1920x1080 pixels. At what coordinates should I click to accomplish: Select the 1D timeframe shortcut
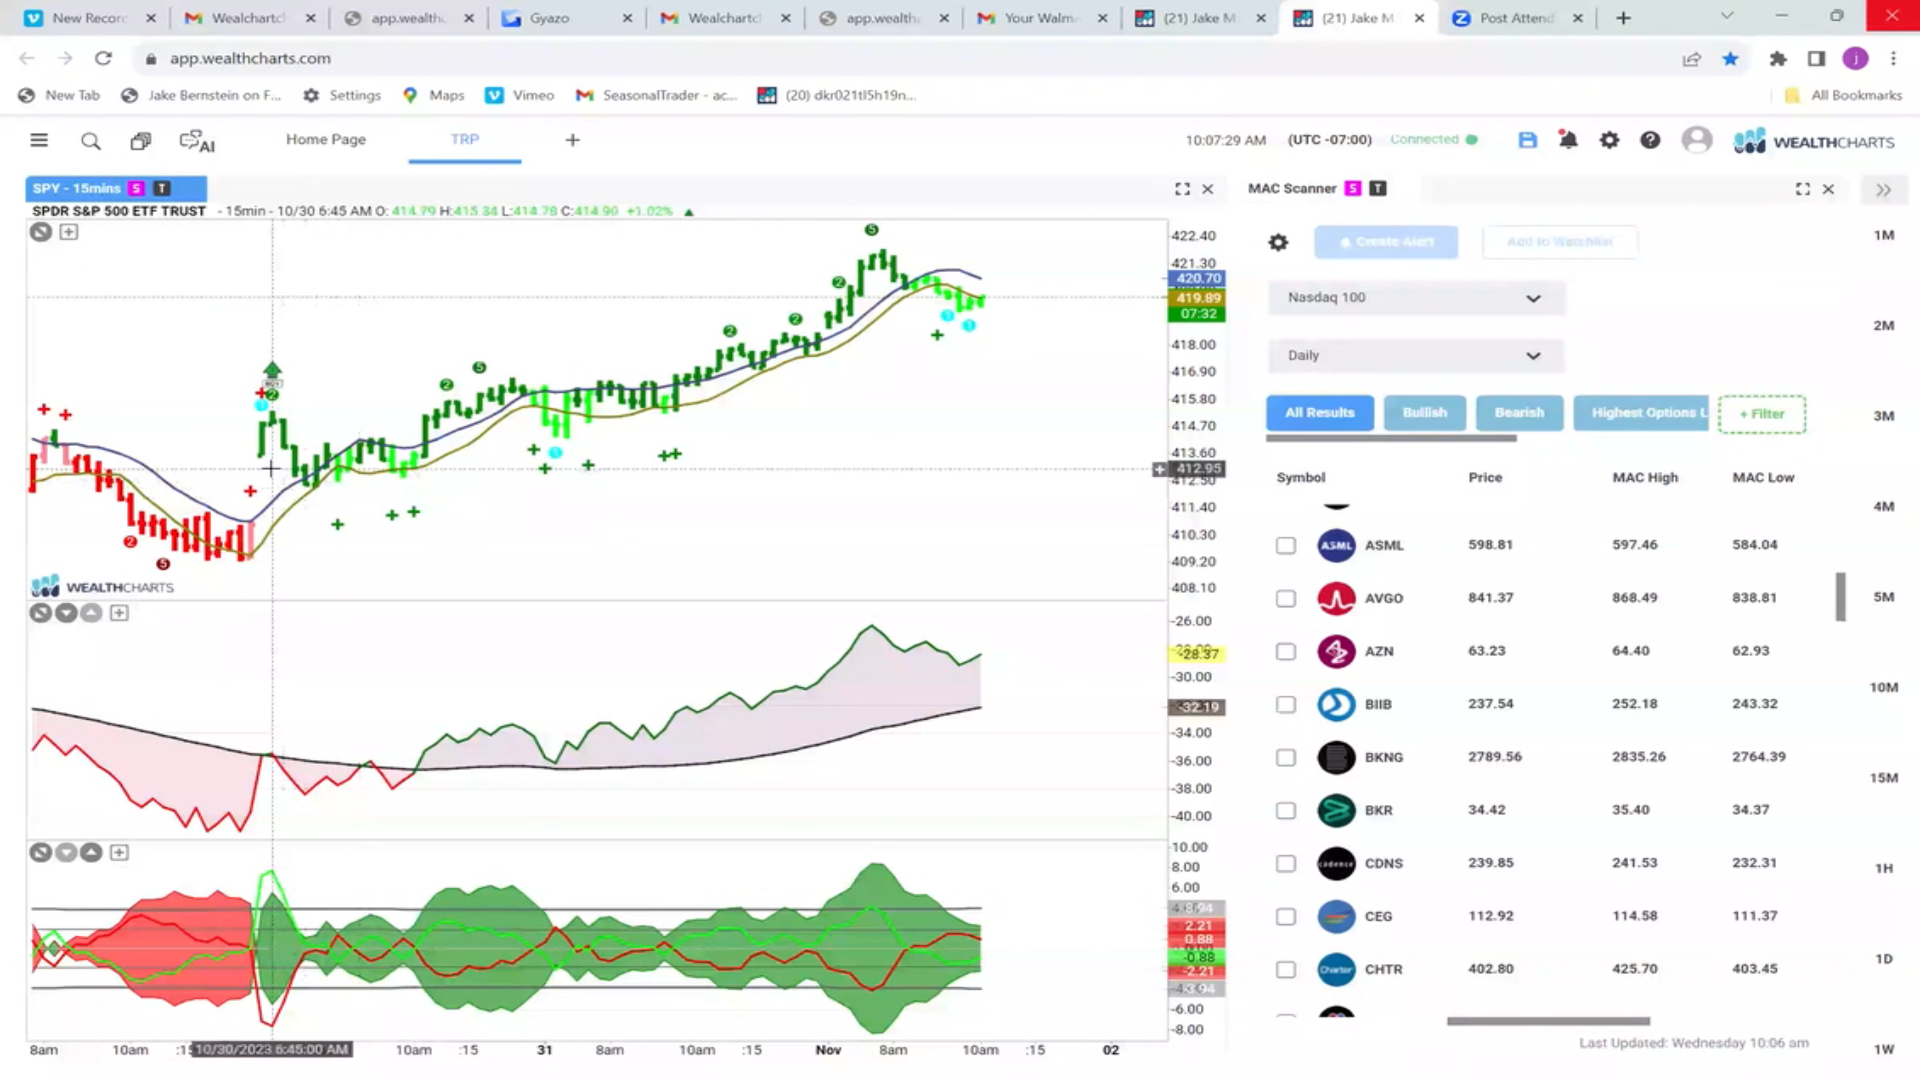[1884, 959]
